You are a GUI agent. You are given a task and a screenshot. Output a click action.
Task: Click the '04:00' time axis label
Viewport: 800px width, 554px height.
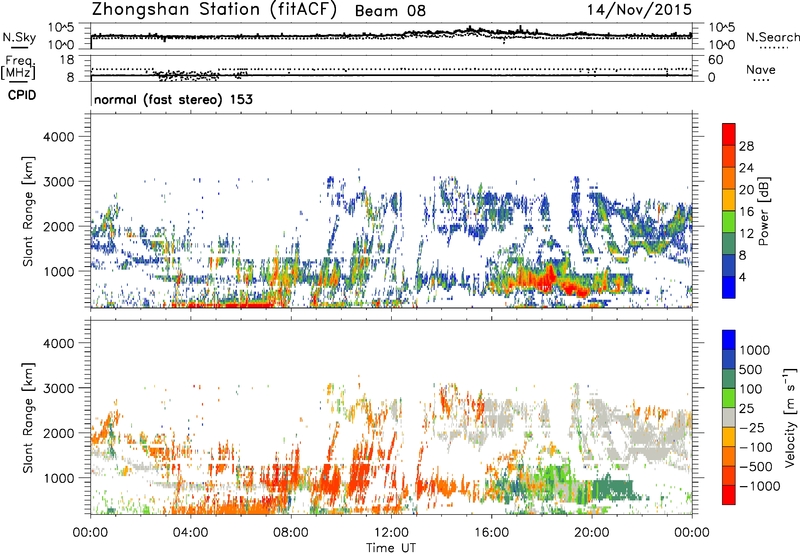click(x=190, y=533)
